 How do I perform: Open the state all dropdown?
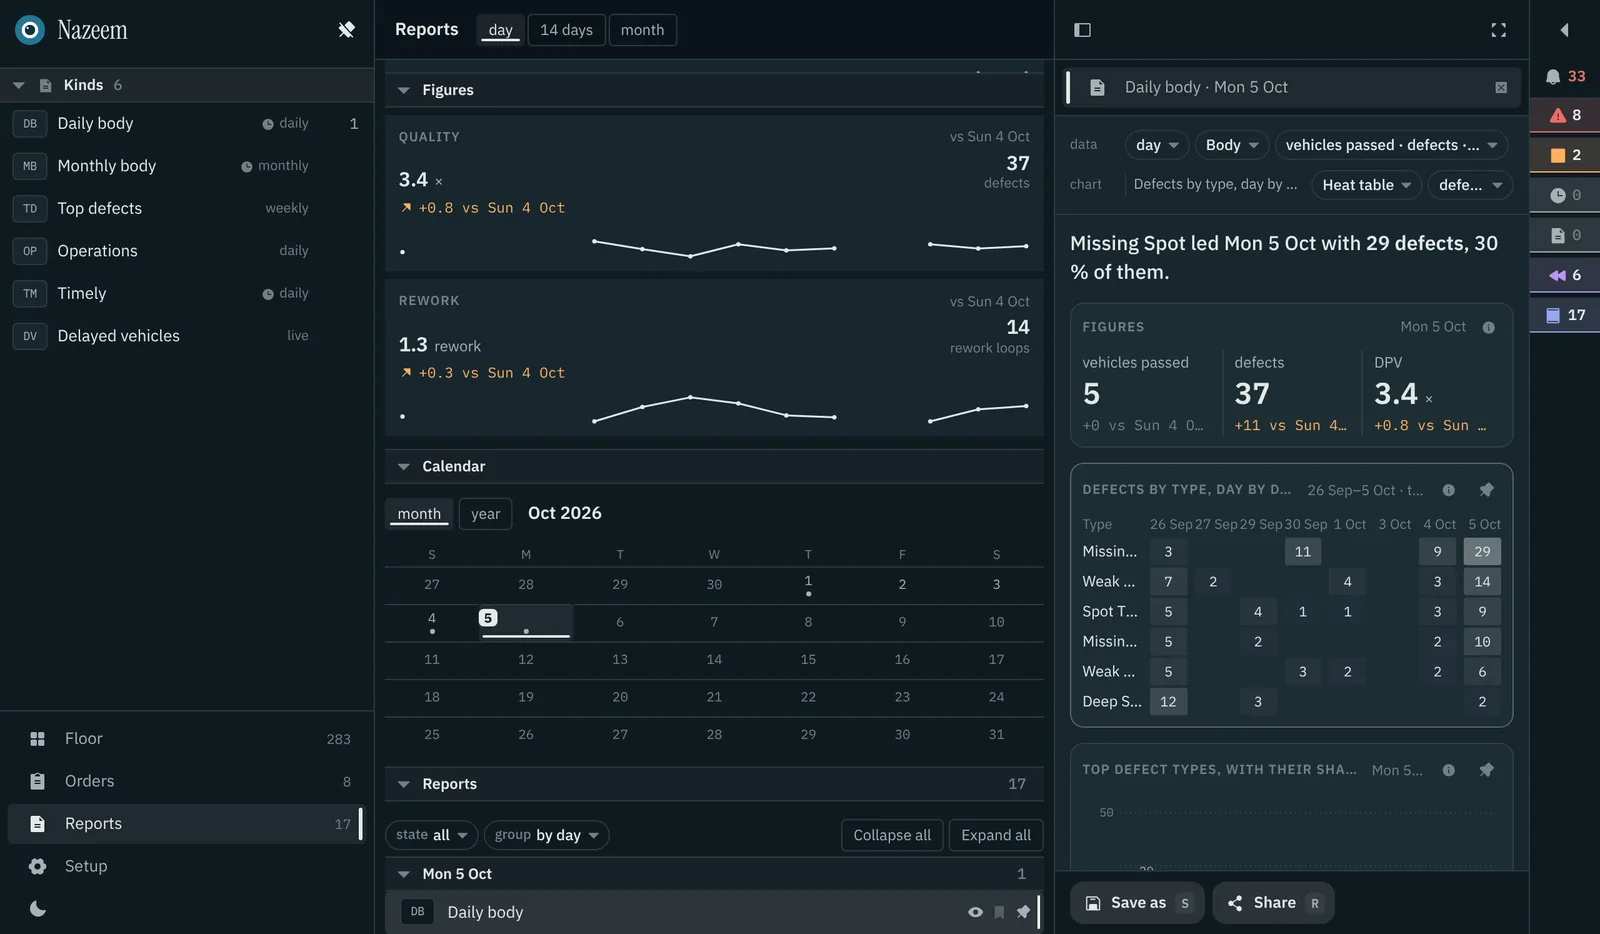tap(432, 835)
